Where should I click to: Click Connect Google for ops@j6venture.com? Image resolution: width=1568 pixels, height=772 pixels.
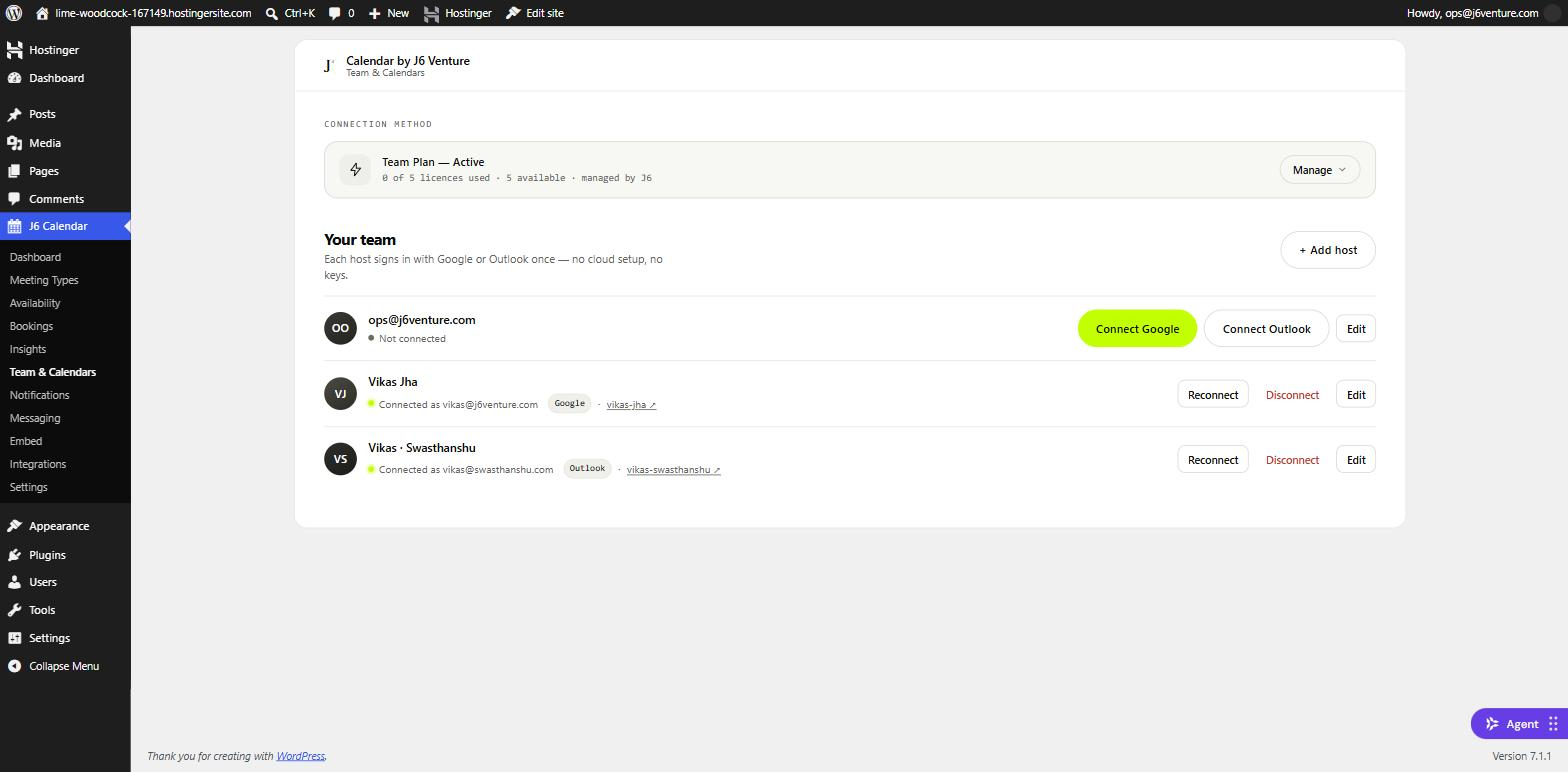pyautogui.click(x=1137, y=329)
